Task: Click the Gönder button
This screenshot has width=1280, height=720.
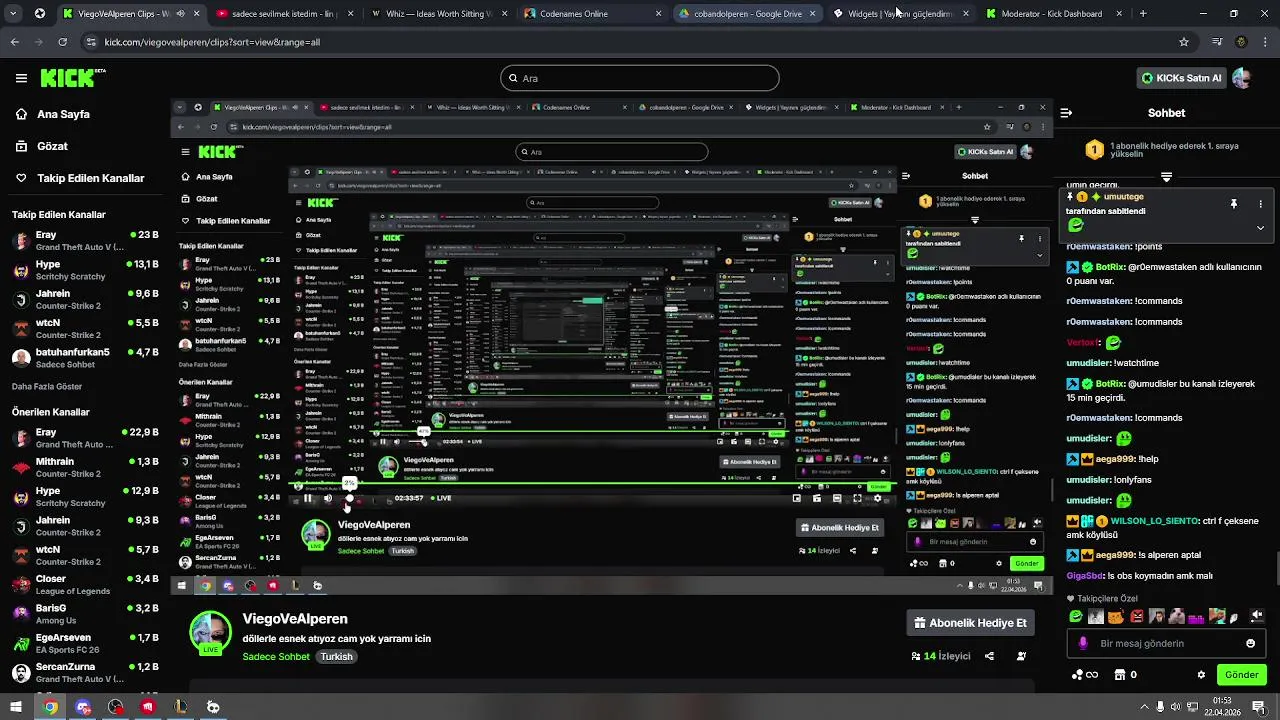Action: pos(1241,675)
